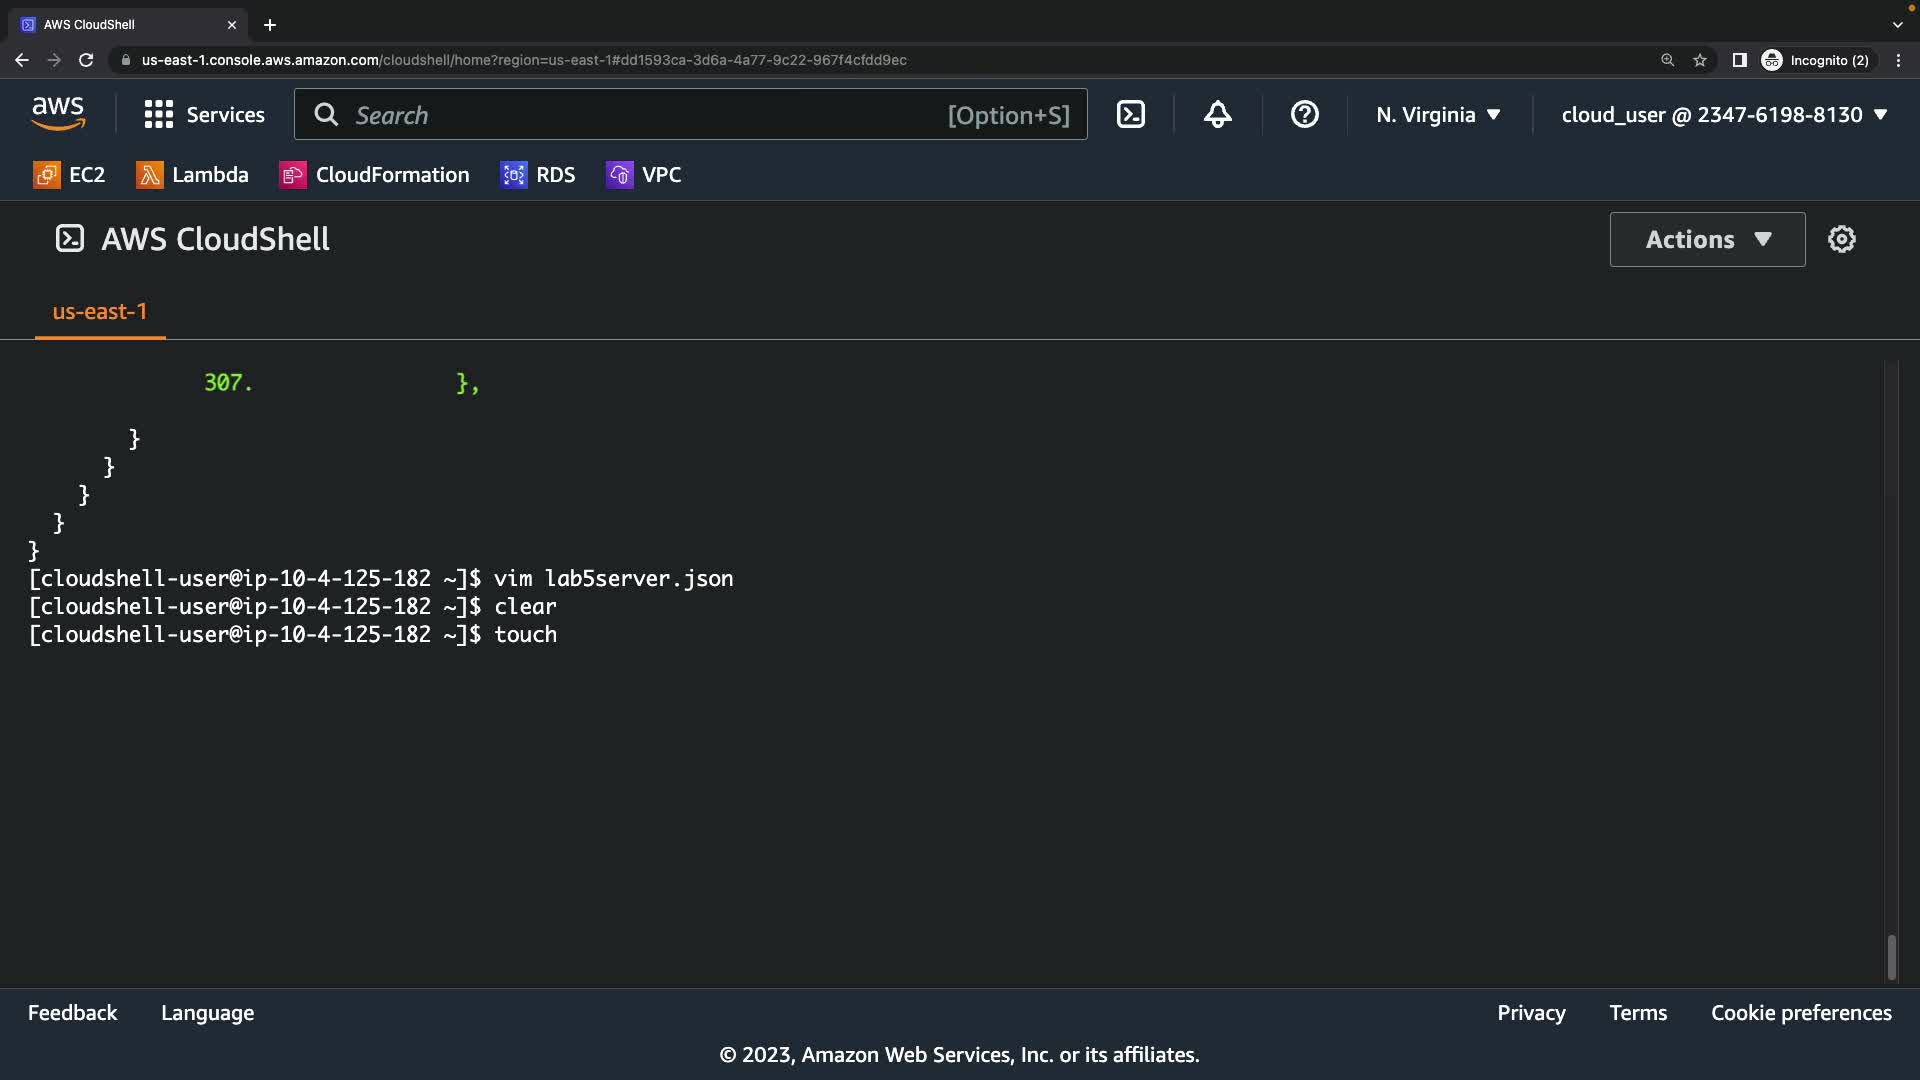Go to AWS console home logo
The height and width of the screenshot is (1080, 1920).
[x=58, y=114]
